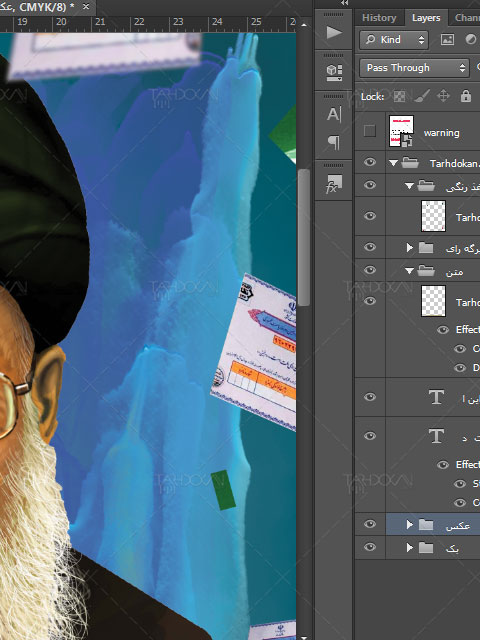
Task: Open the 3D Properties panel cube icon
Action: point(334,73)
